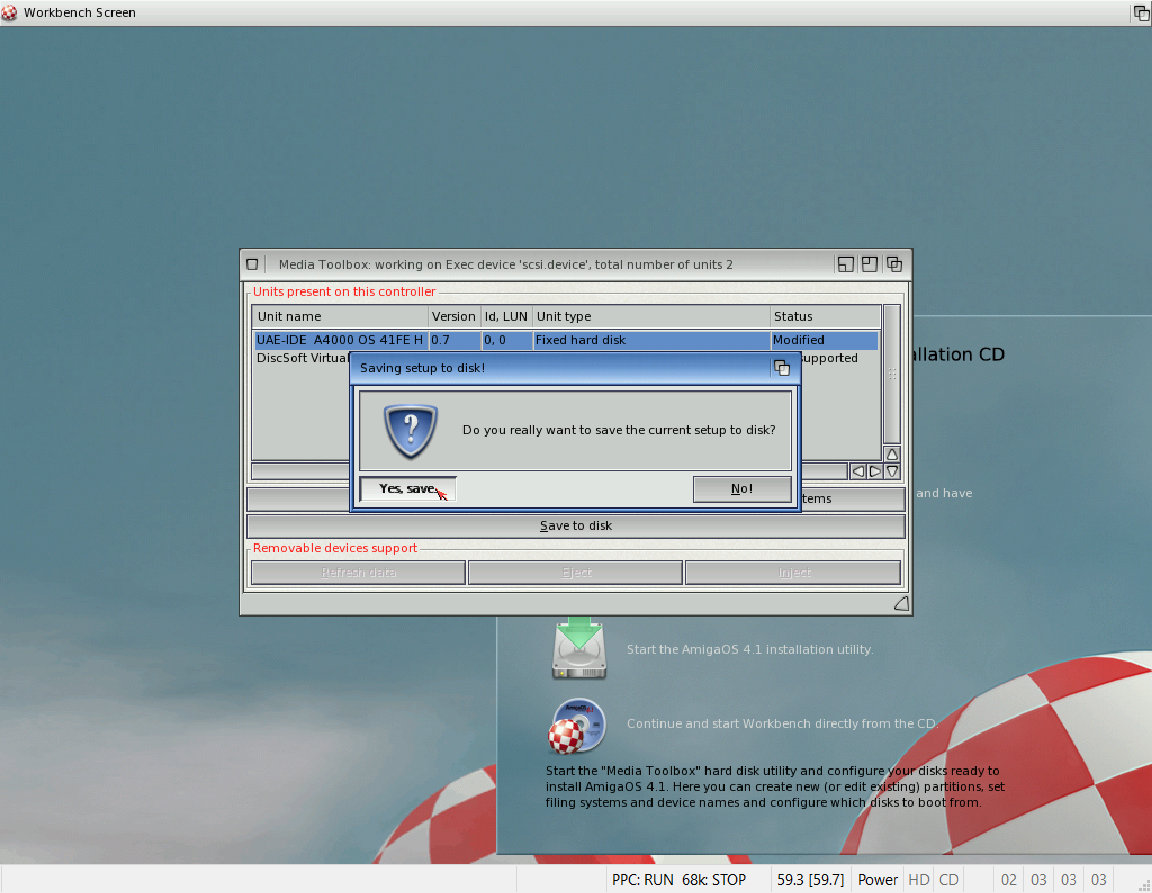Click the Unit name column header
This screenshot has width=1152, height=893.
[340, 317]
